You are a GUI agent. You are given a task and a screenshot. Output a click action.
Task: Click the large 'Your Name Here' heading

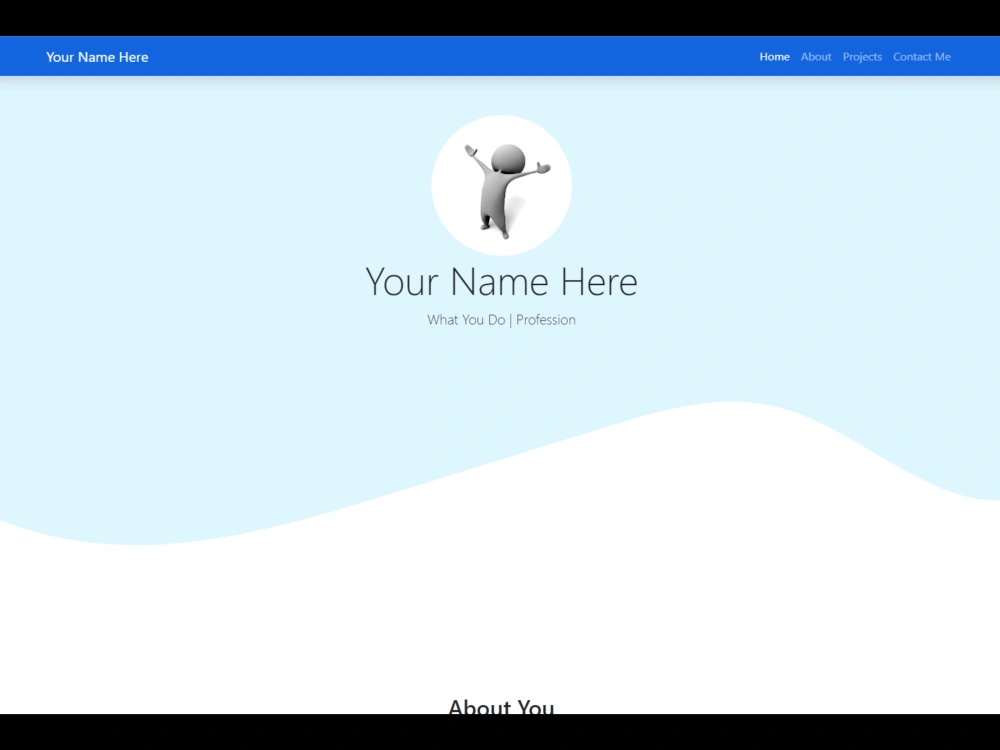(x=501, y=281)
